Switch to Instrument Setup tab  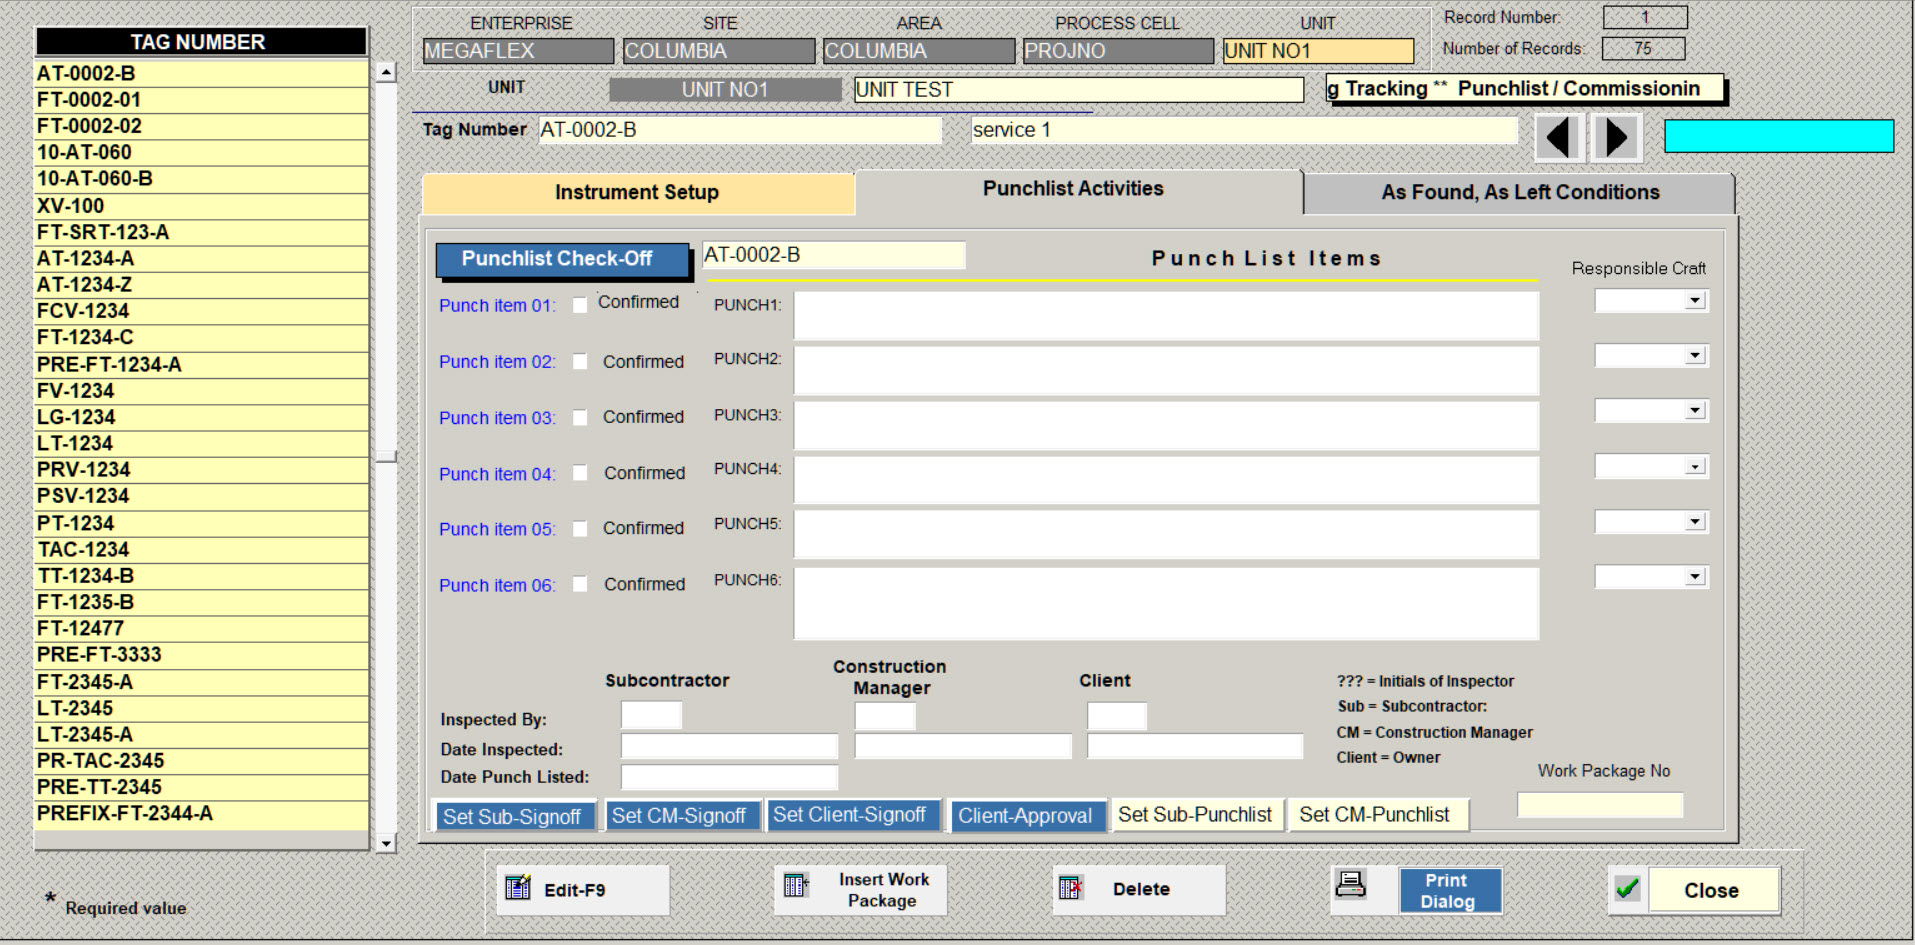[x=637, y=193]
